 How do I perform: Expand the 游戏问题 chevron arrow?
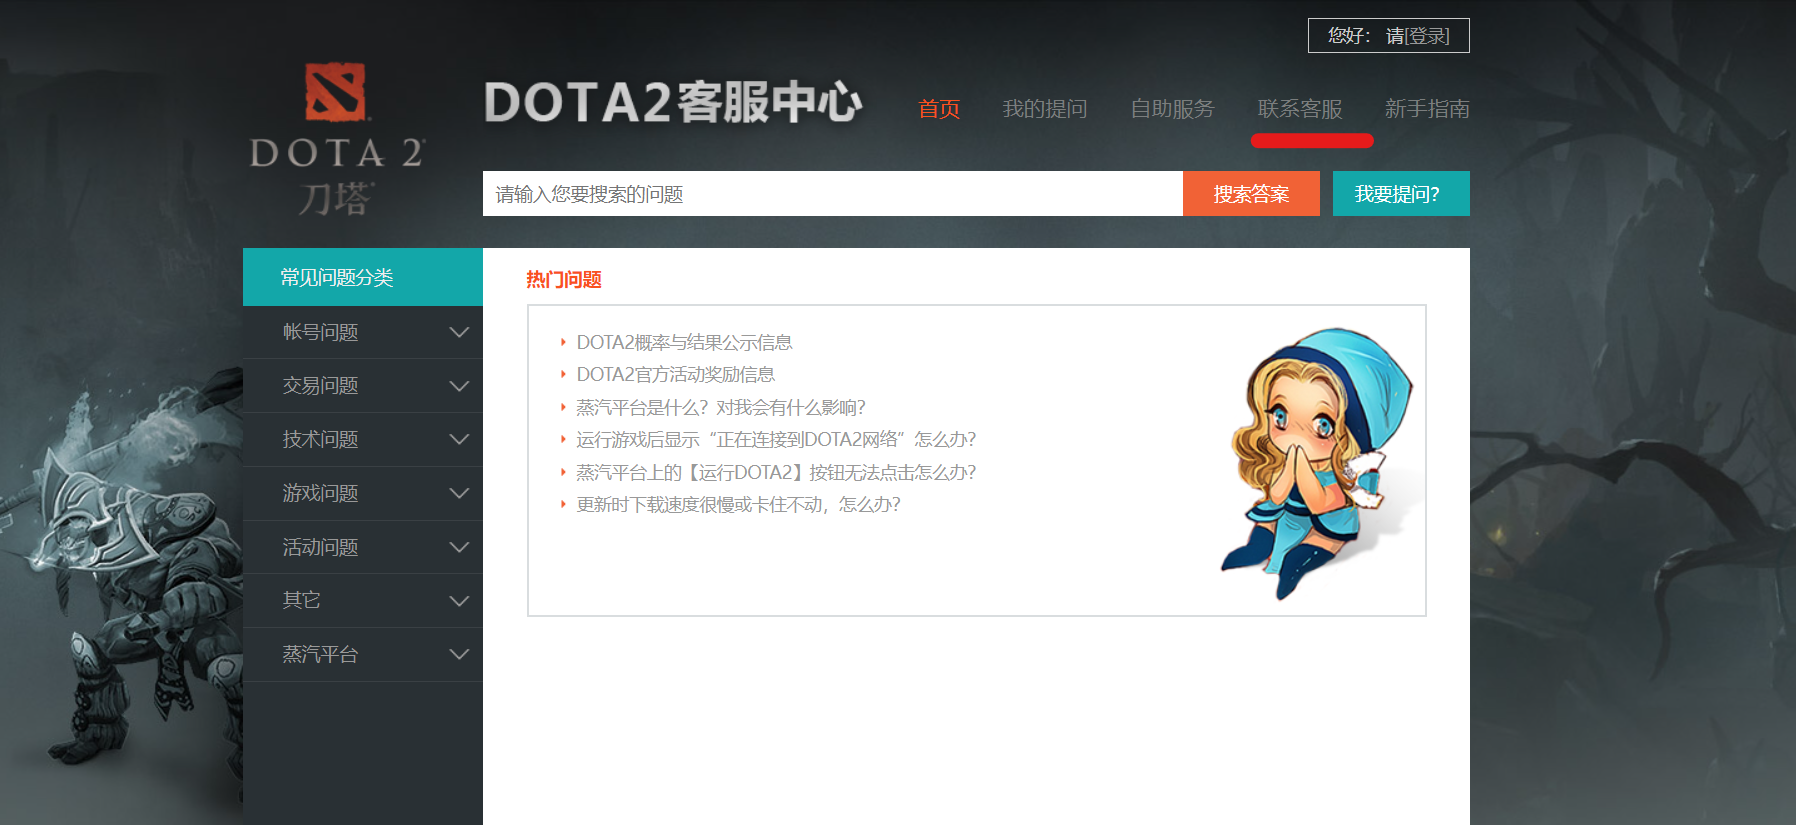tap(459, 493)
